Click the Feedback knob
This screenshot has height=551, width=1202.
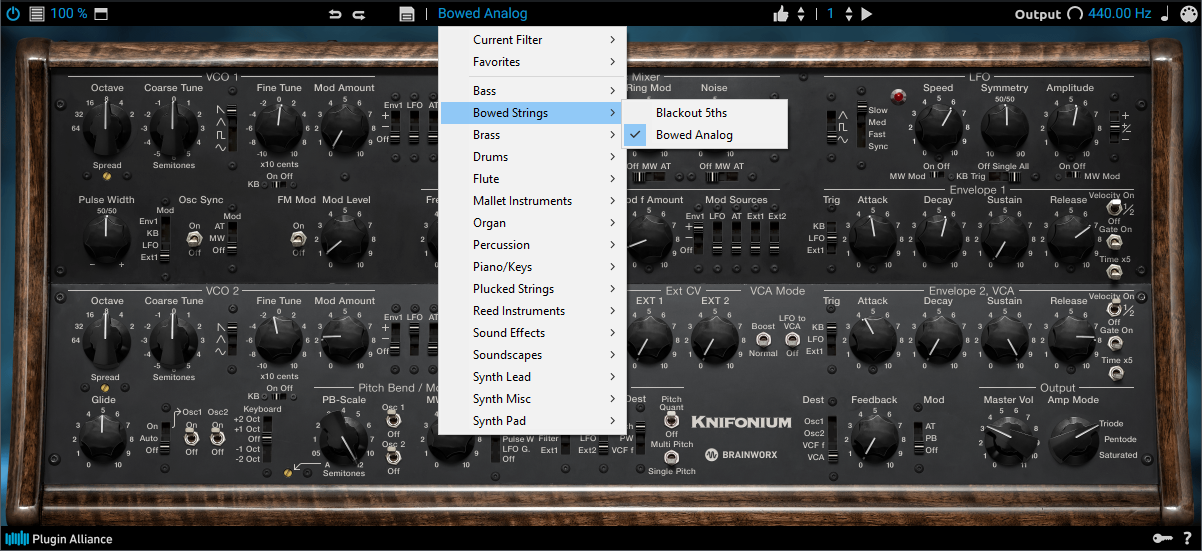tap(874, 436)
